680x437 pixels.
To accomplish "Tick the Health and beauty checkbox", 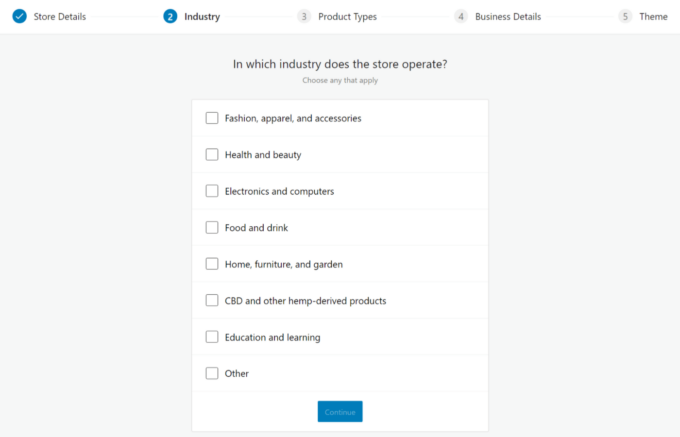I will [x=212, y=154].
